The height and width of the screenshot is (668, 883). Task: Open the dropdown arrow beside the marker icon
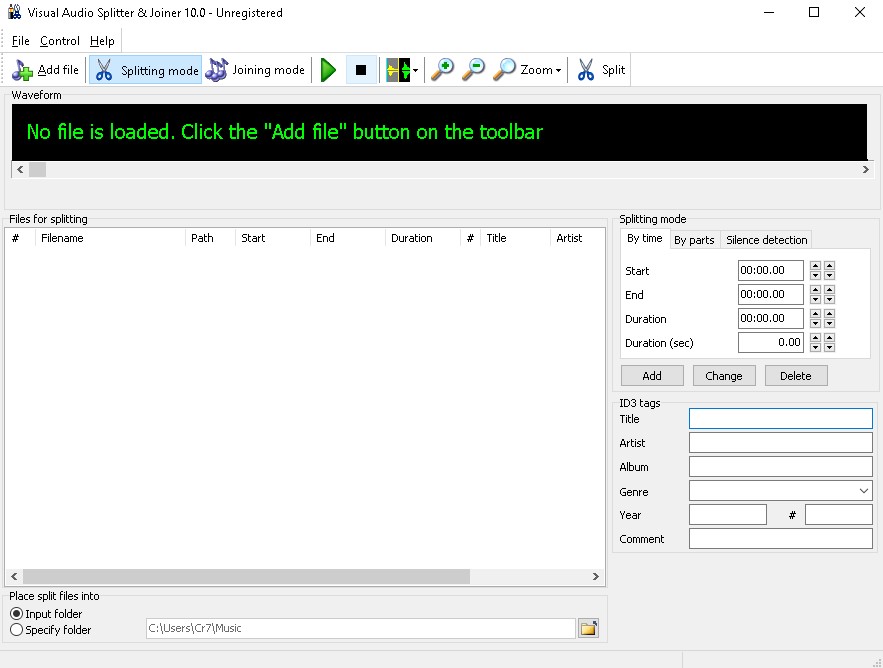[x=416, y=70]
